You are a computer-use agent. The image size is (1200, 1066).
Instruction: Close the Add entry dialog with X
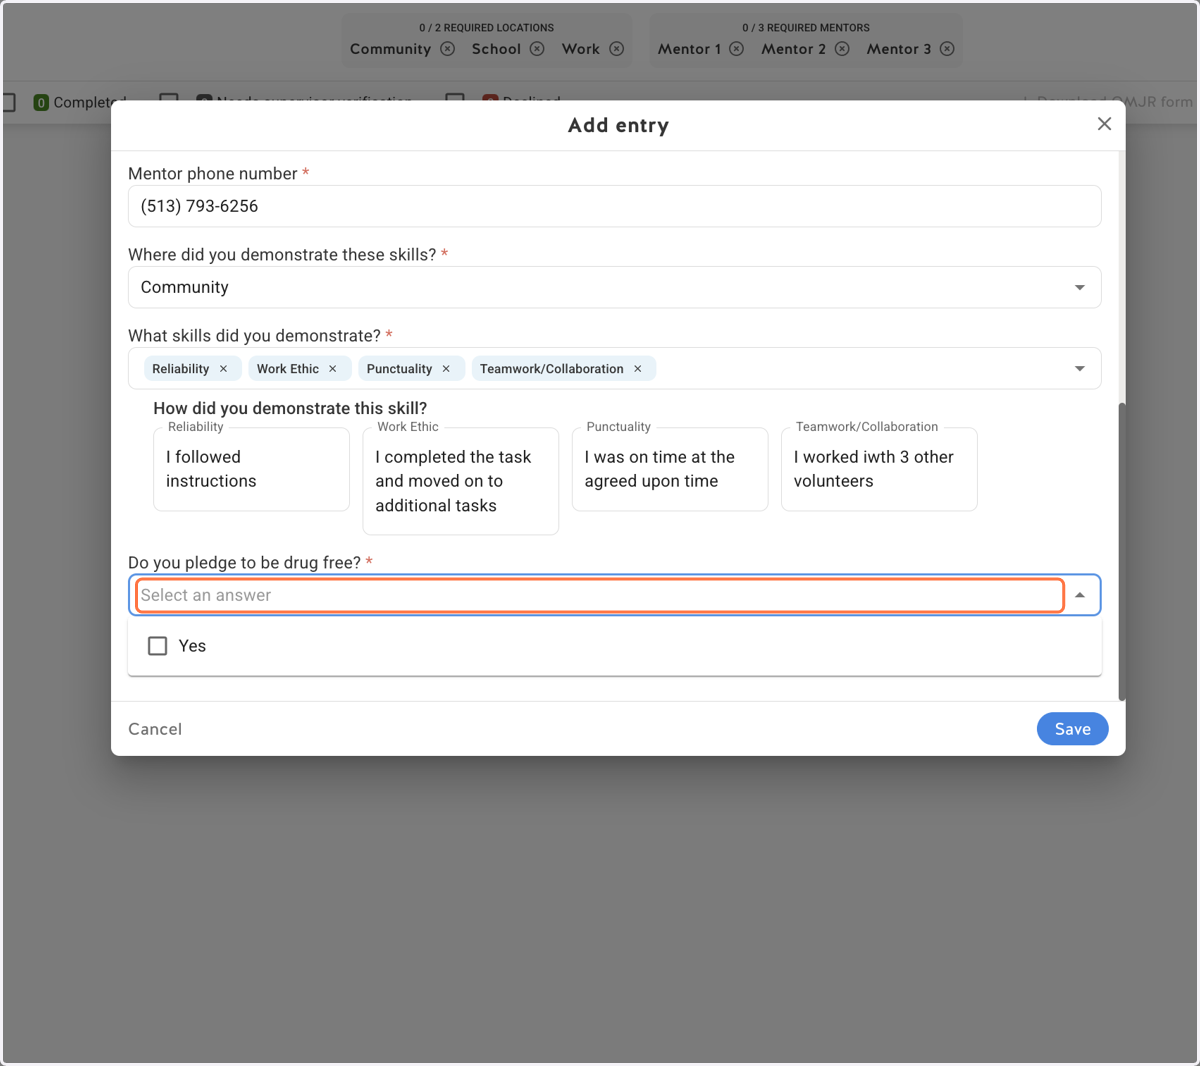coord(1104,124)
